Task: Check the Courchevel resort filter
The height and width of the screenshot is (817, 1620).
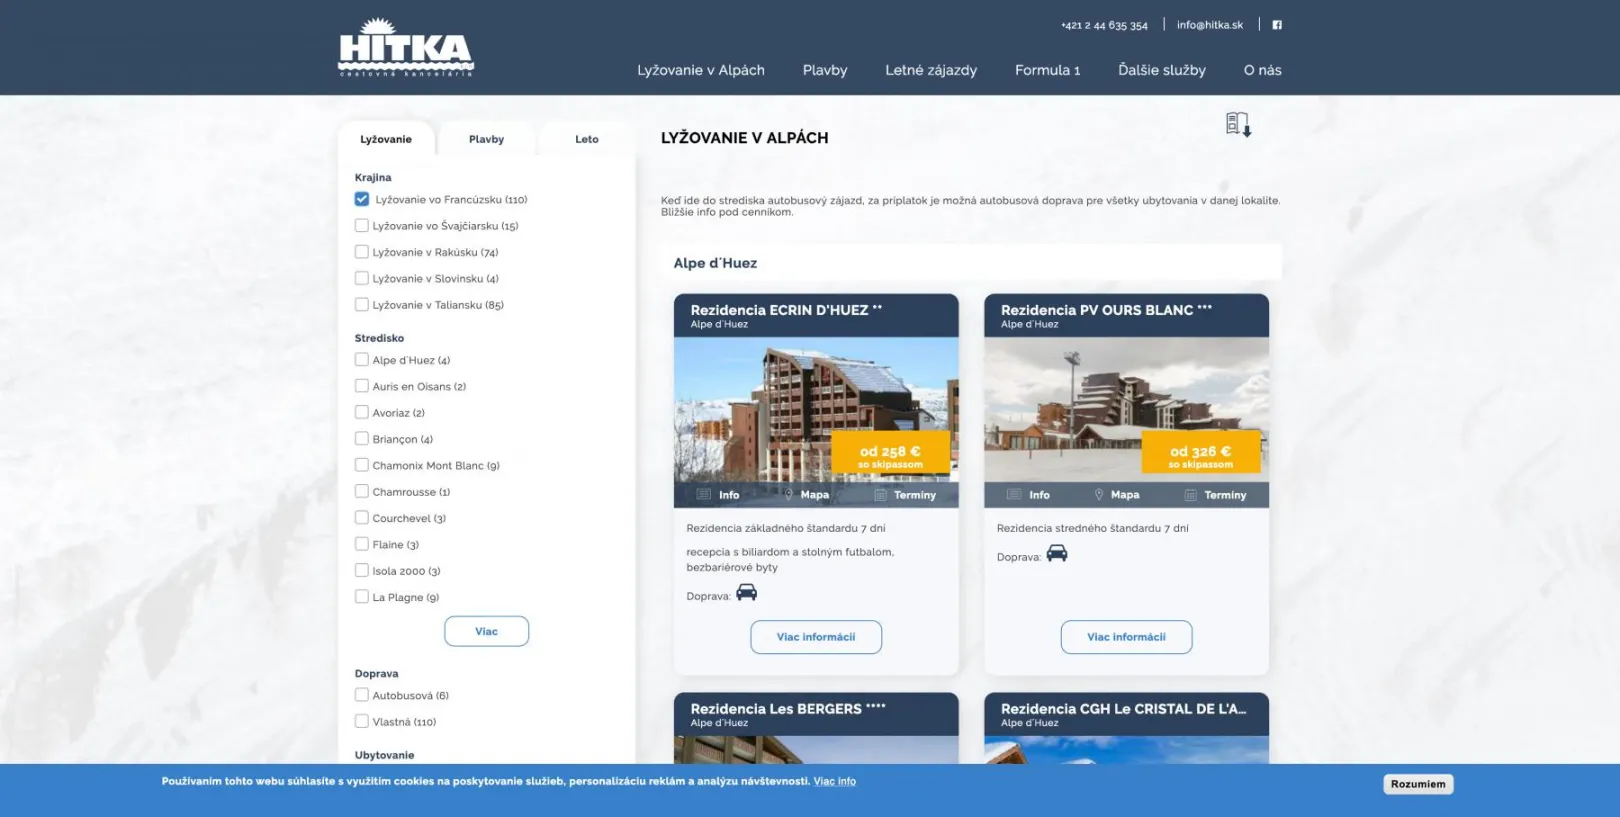Action: pyautogui.click(x=362, y=518)
